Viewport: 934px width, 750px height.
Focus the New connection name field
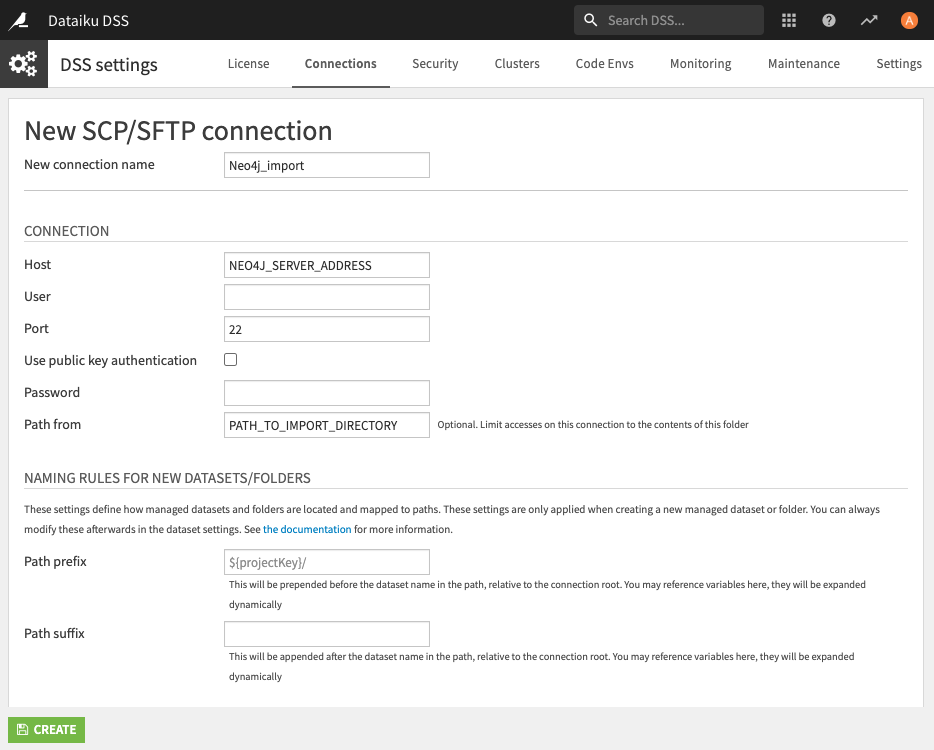pyautogui.click(x=327, y=165)
